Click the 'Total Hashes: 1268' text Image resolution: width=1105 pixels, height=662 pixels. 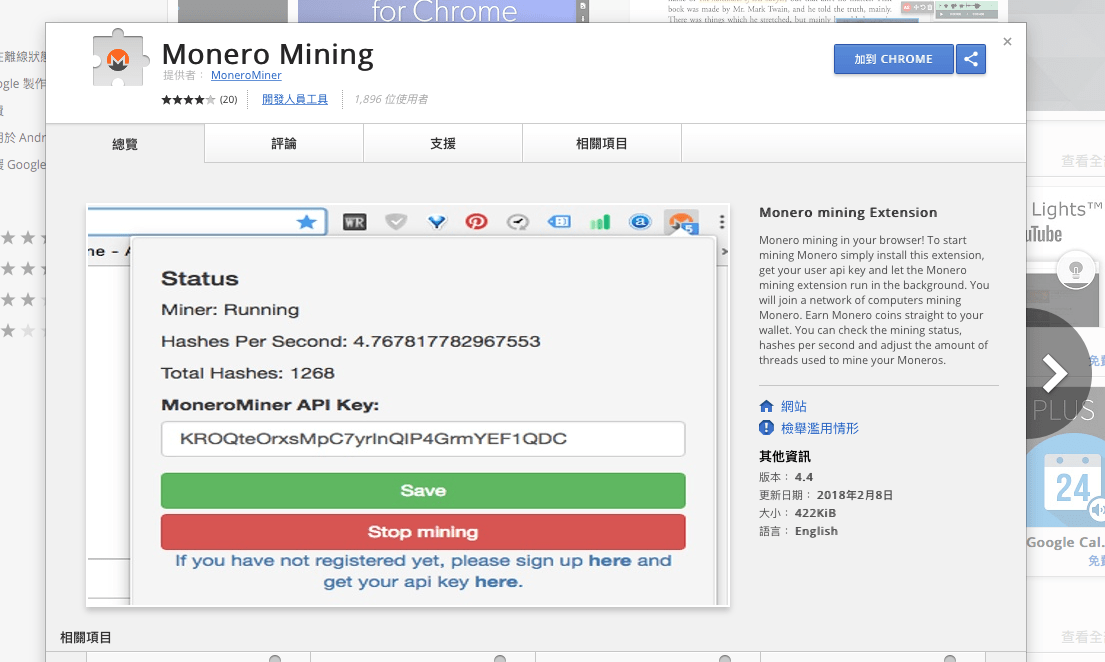pyautogui.click(x=247, y=373)
